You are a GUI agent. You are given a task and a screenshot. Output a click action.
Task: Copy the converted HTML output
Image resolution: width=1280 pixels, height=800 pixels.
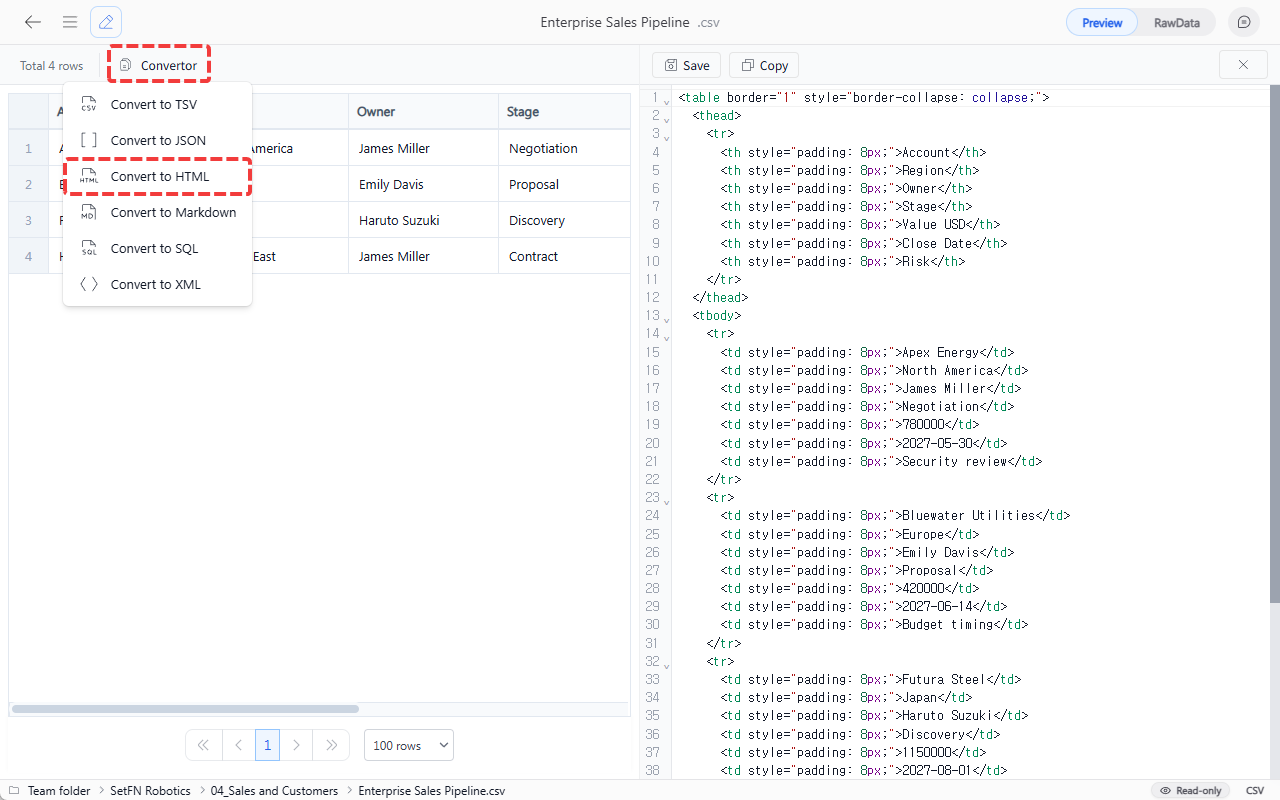(x=764, y=65)
